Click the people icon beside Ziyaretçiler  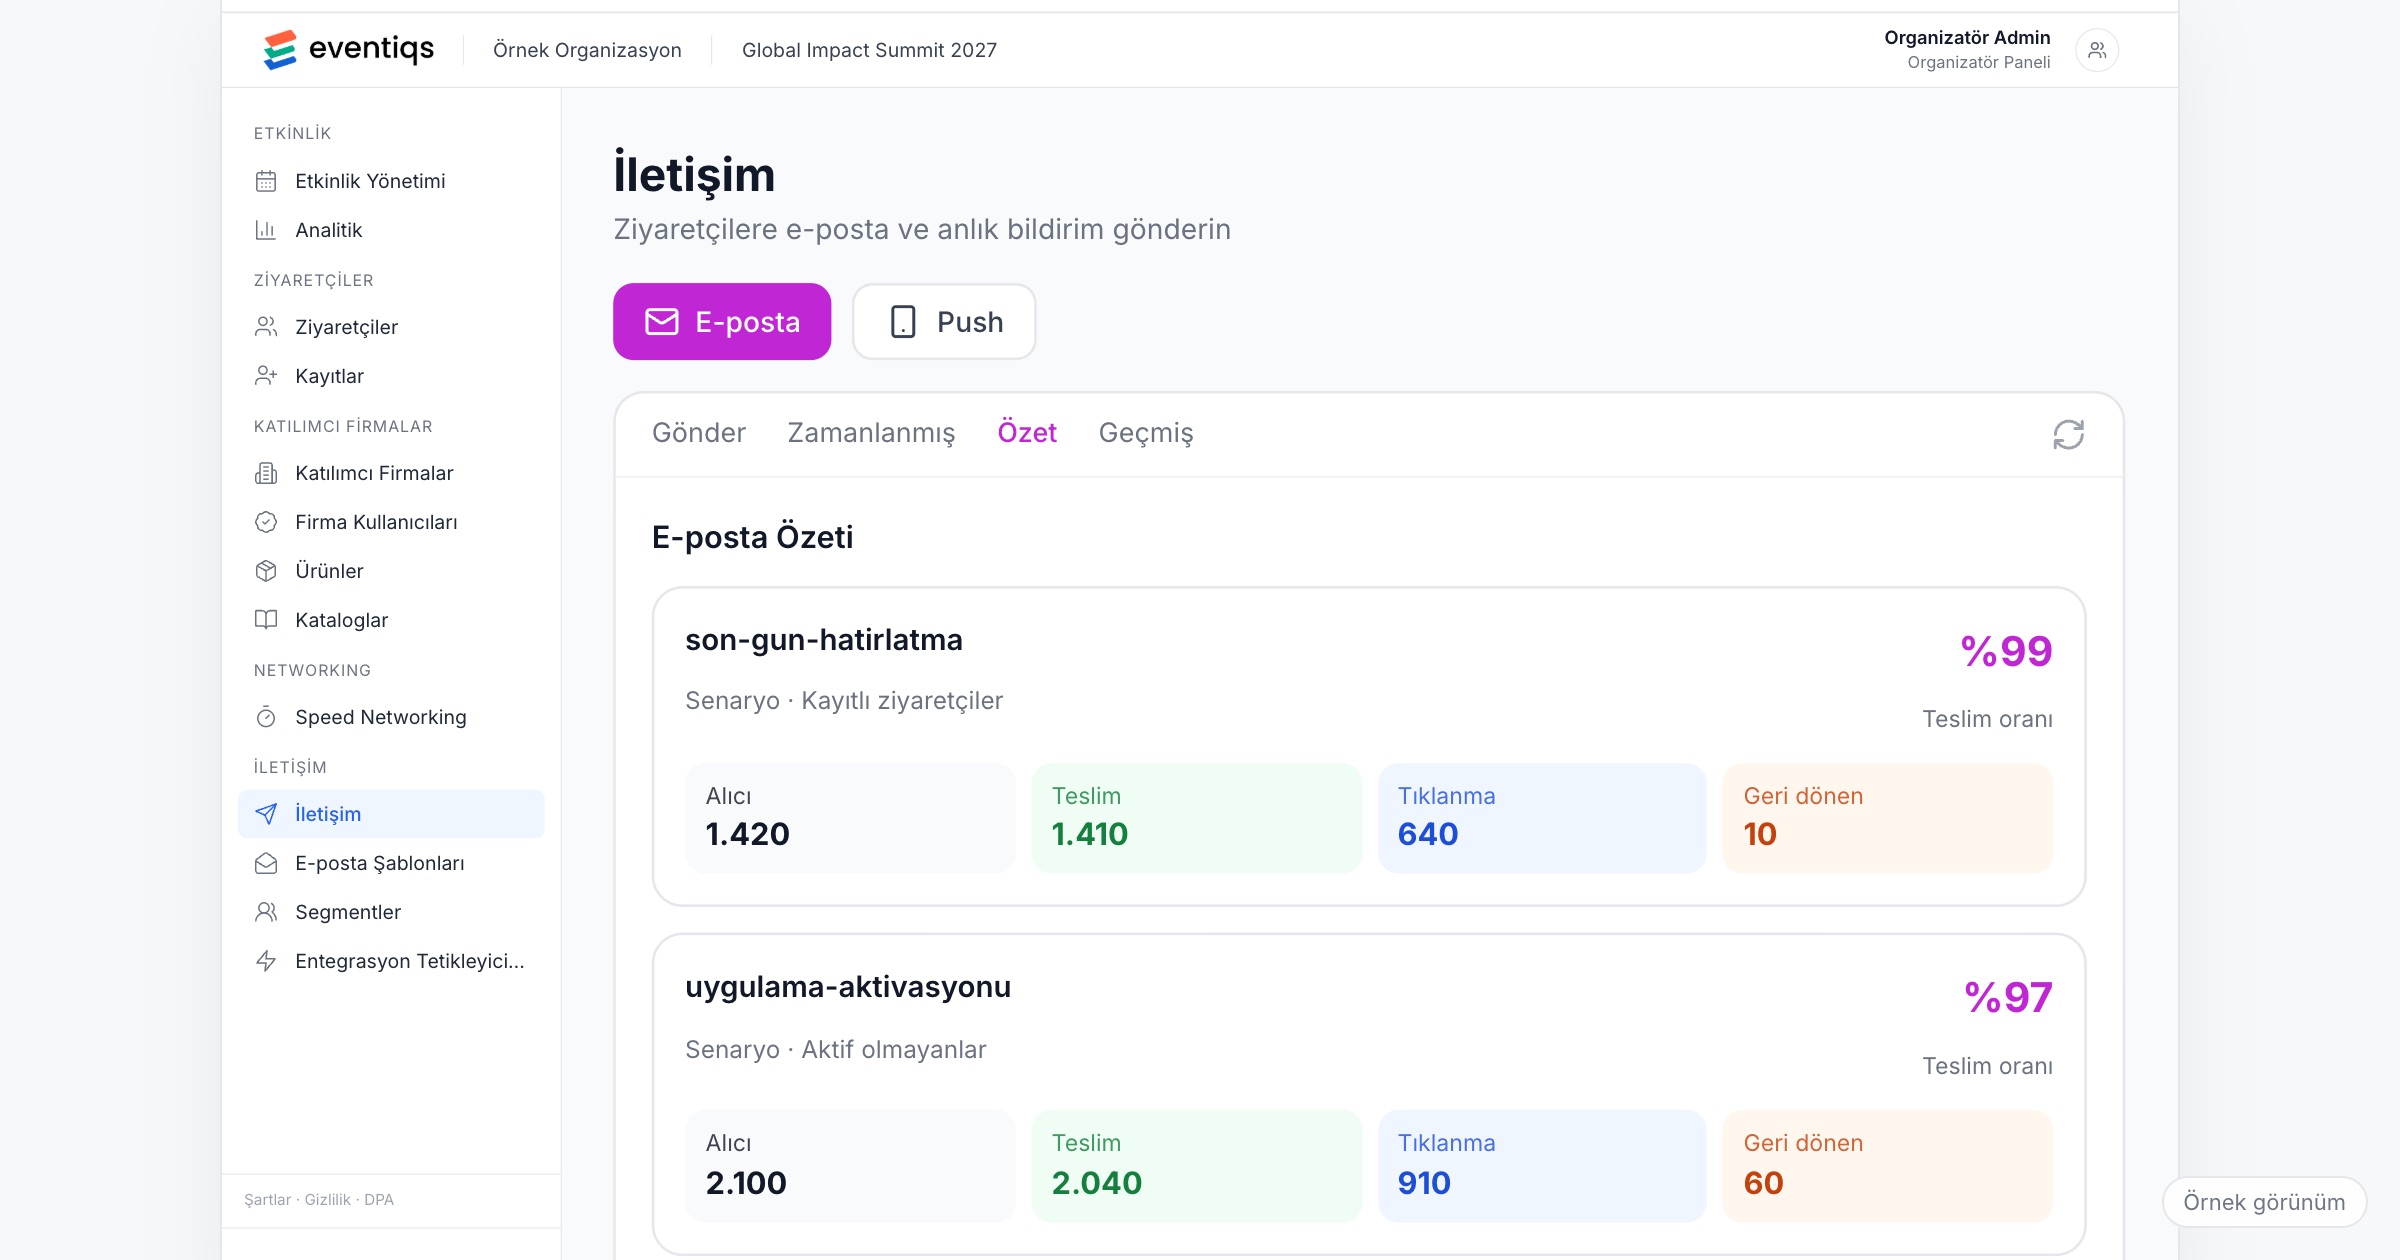click(266, 327)
